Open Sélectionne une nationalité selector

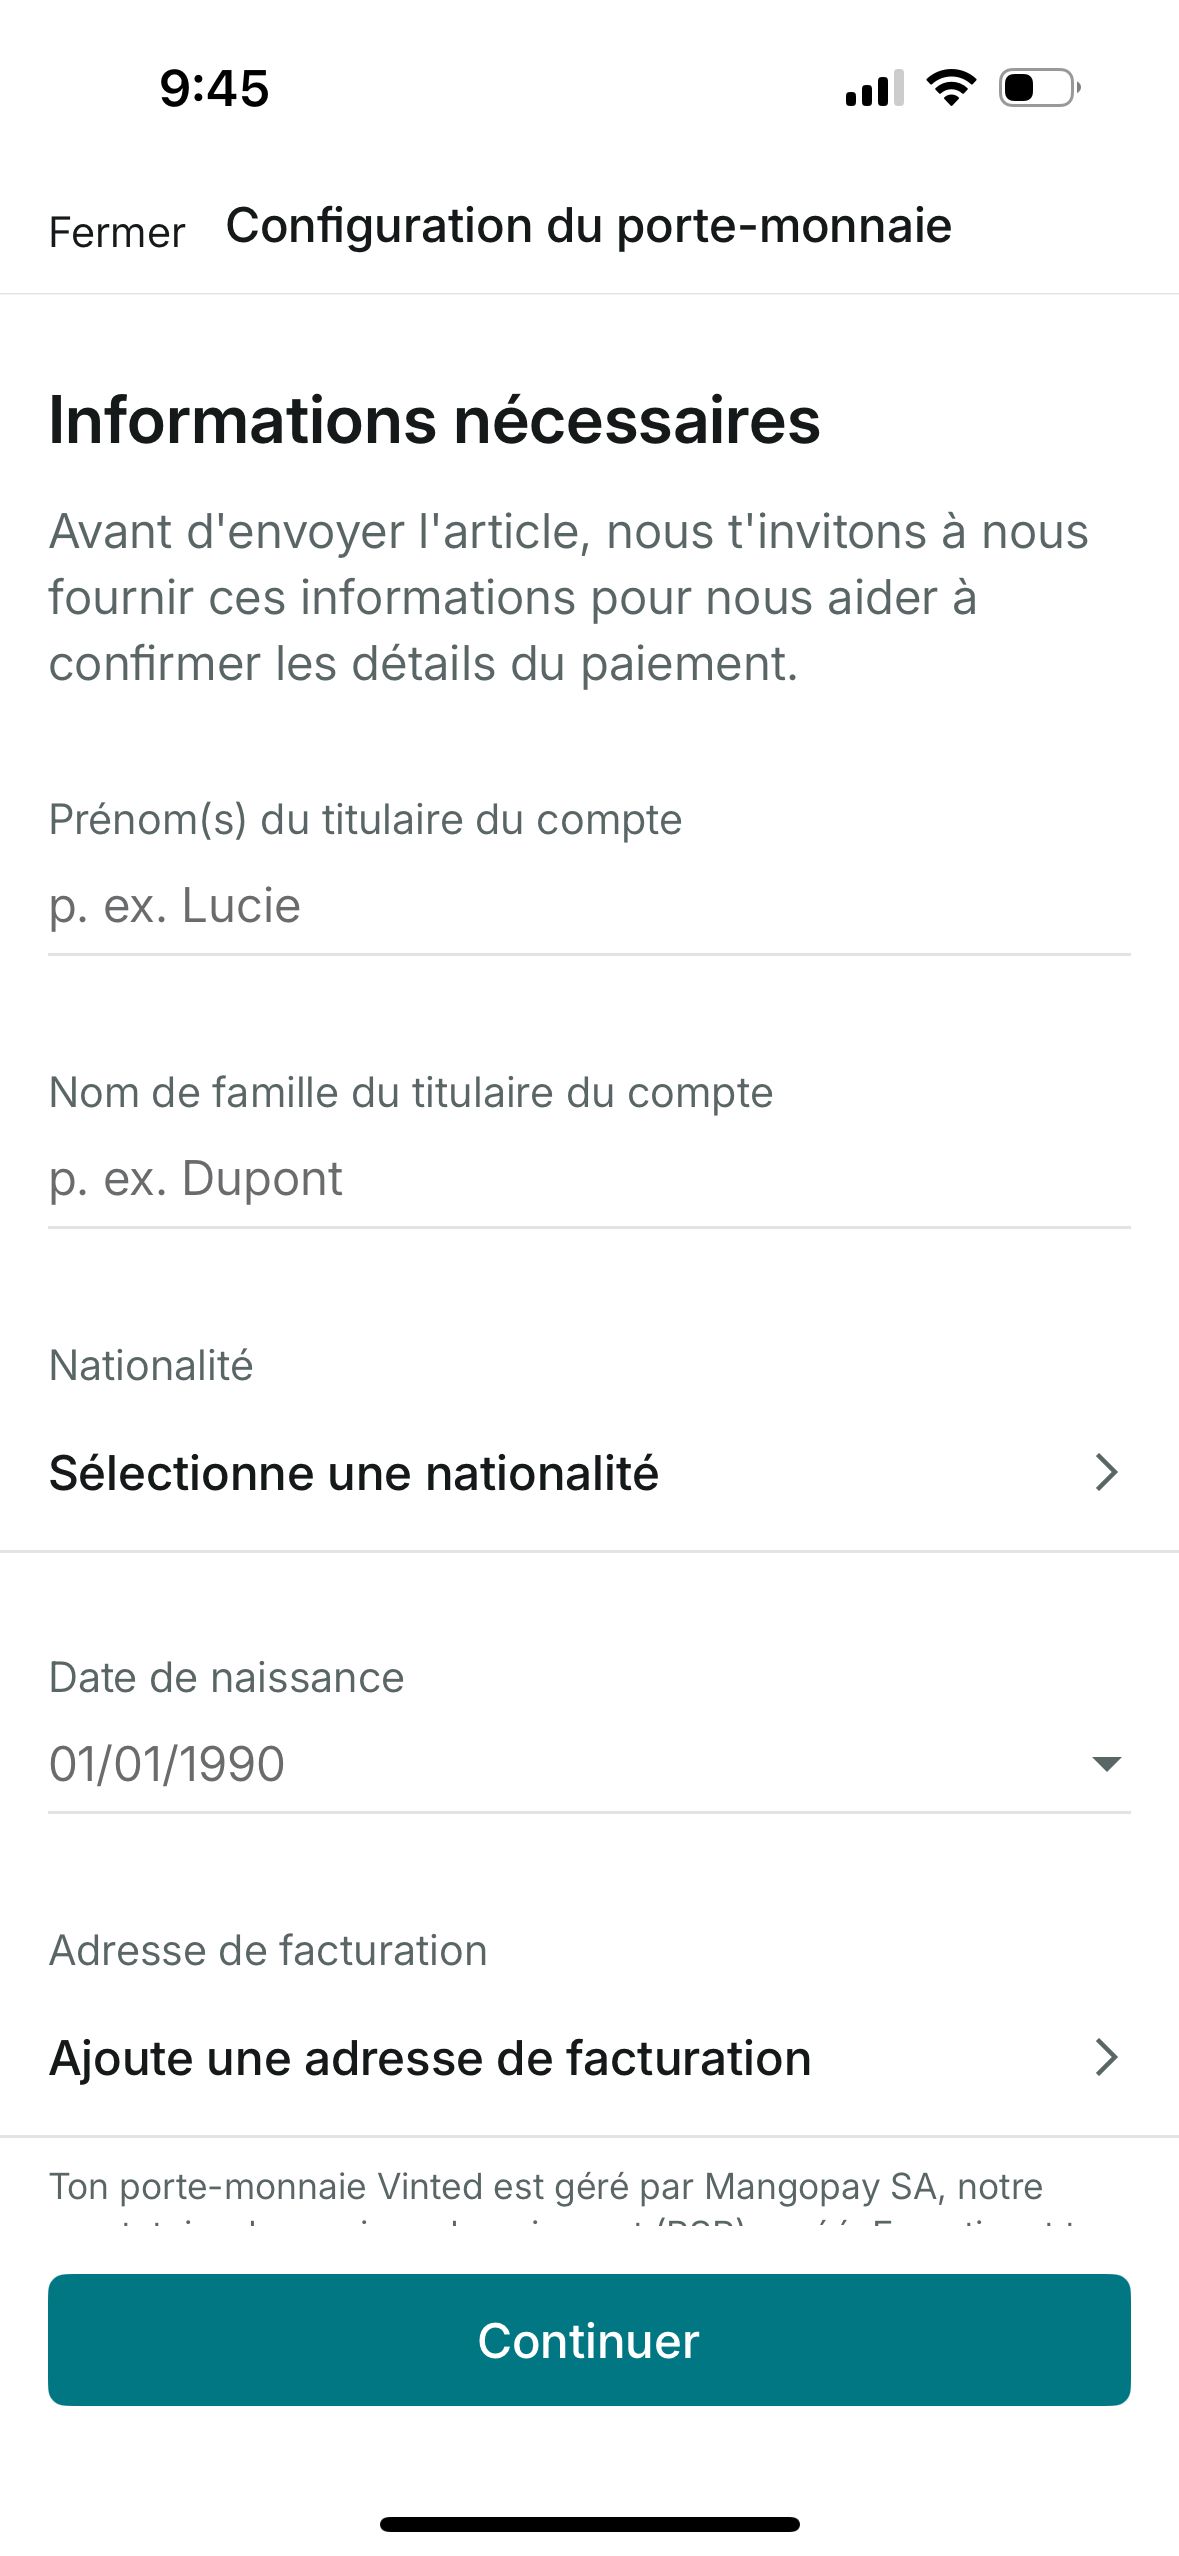[589, 1473]
